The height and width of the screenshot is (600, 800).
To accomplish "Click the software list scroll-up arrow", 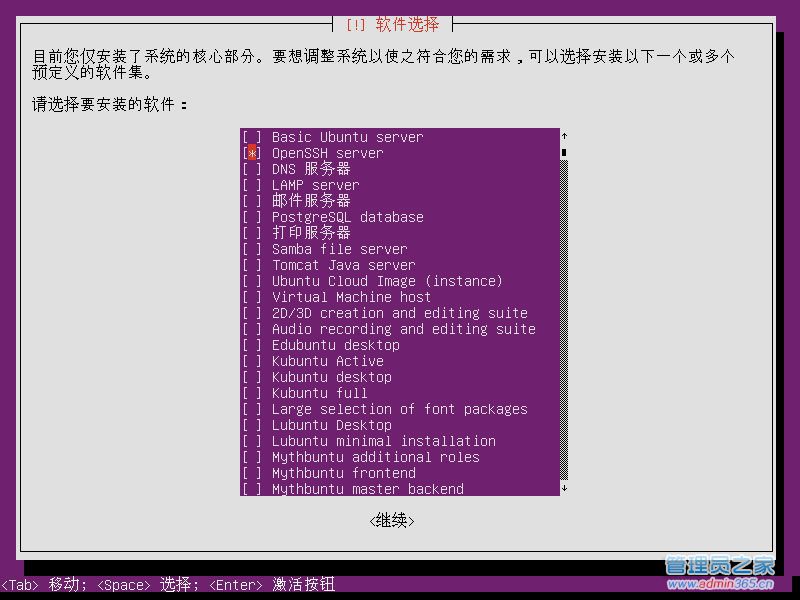I will pos(564,136).
